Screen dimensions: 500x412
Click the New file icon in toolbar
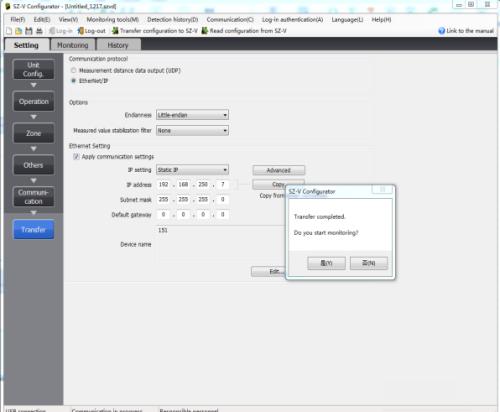tap(9, 31)
